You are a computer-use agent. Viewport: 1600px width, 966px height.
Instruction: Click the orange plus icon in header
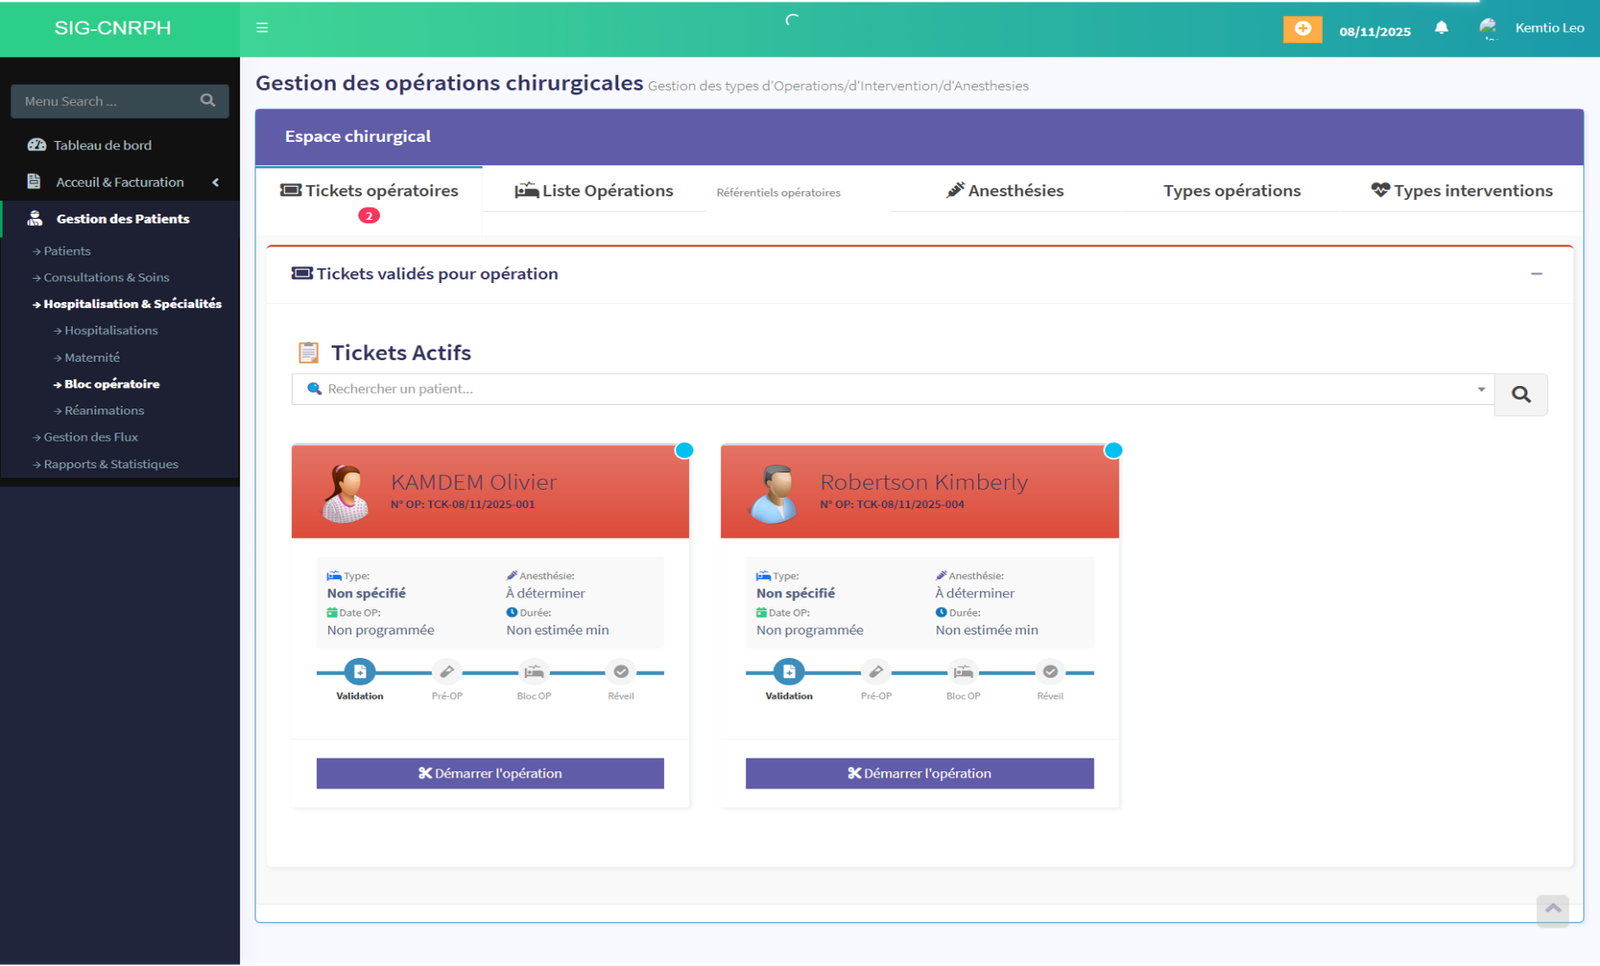pyautogui.click(x=1302, y=29)
